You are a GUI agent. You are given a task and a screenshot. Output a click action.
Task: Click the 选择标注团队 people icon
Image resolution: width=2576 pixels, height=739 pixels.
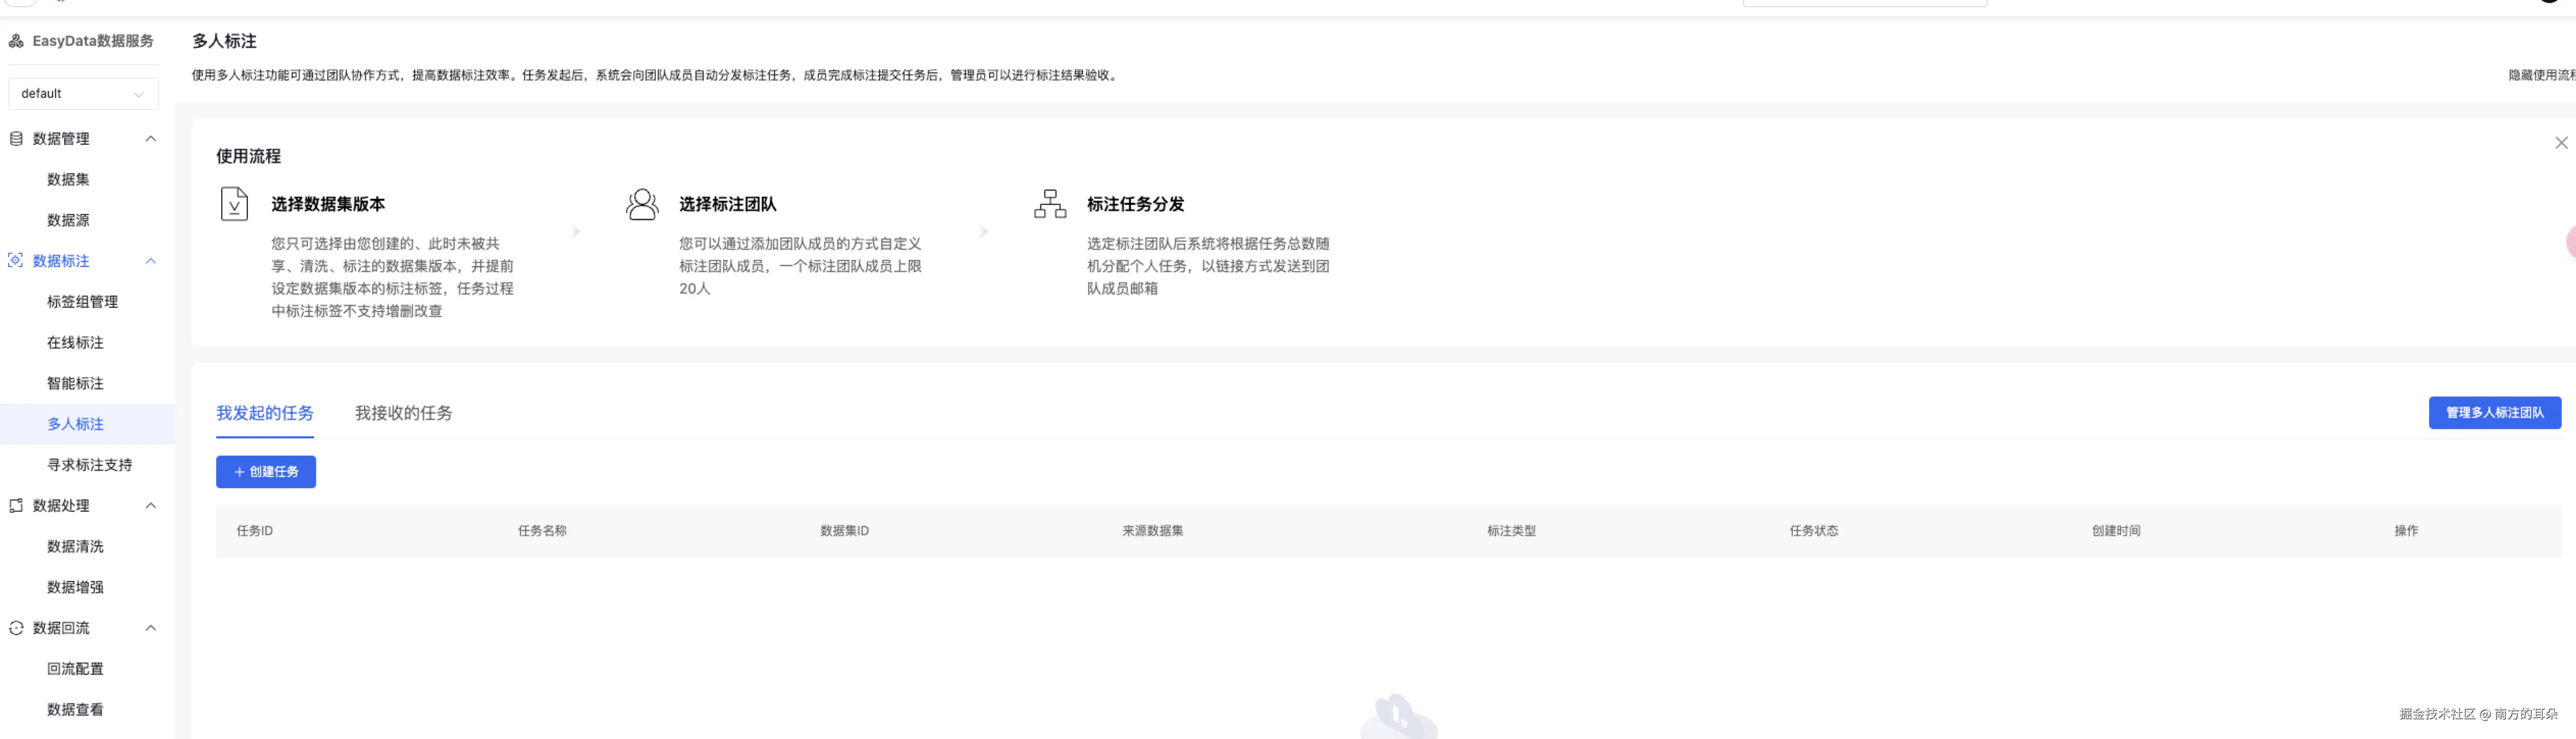tap(642, 204)
